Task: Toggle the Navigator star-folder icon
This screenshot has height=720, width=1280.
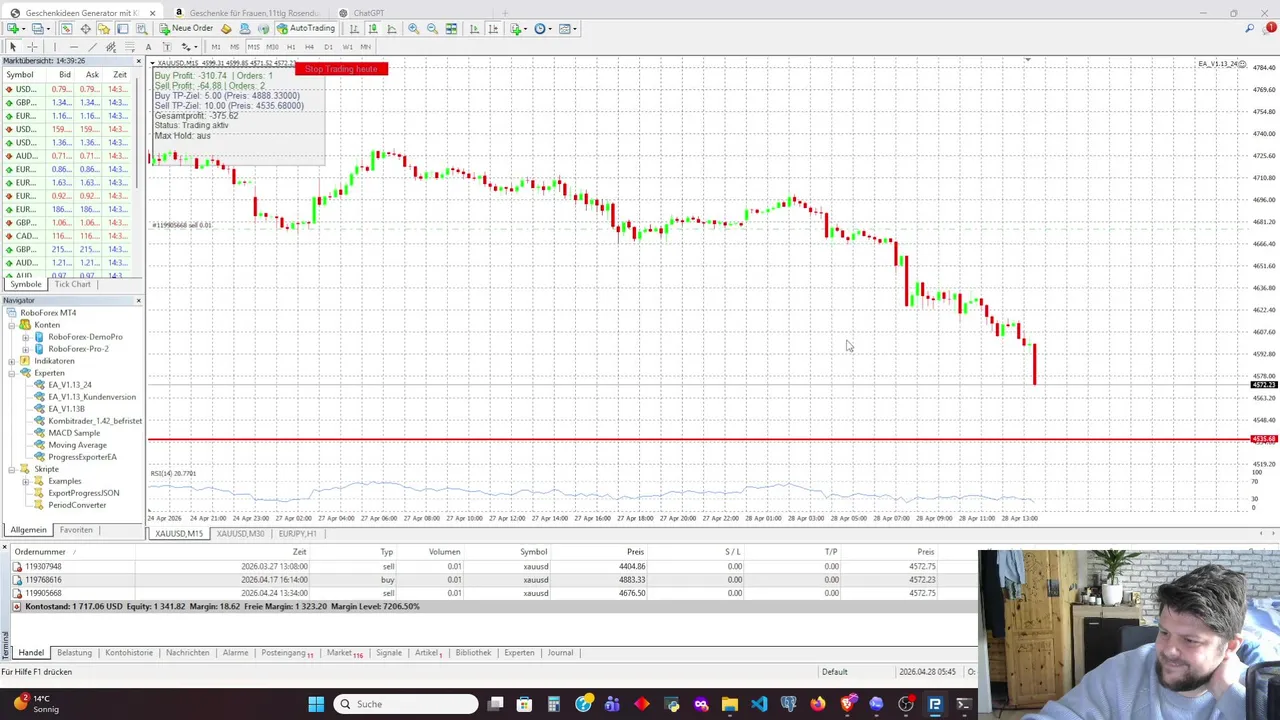Action: [x=104, y=28]
